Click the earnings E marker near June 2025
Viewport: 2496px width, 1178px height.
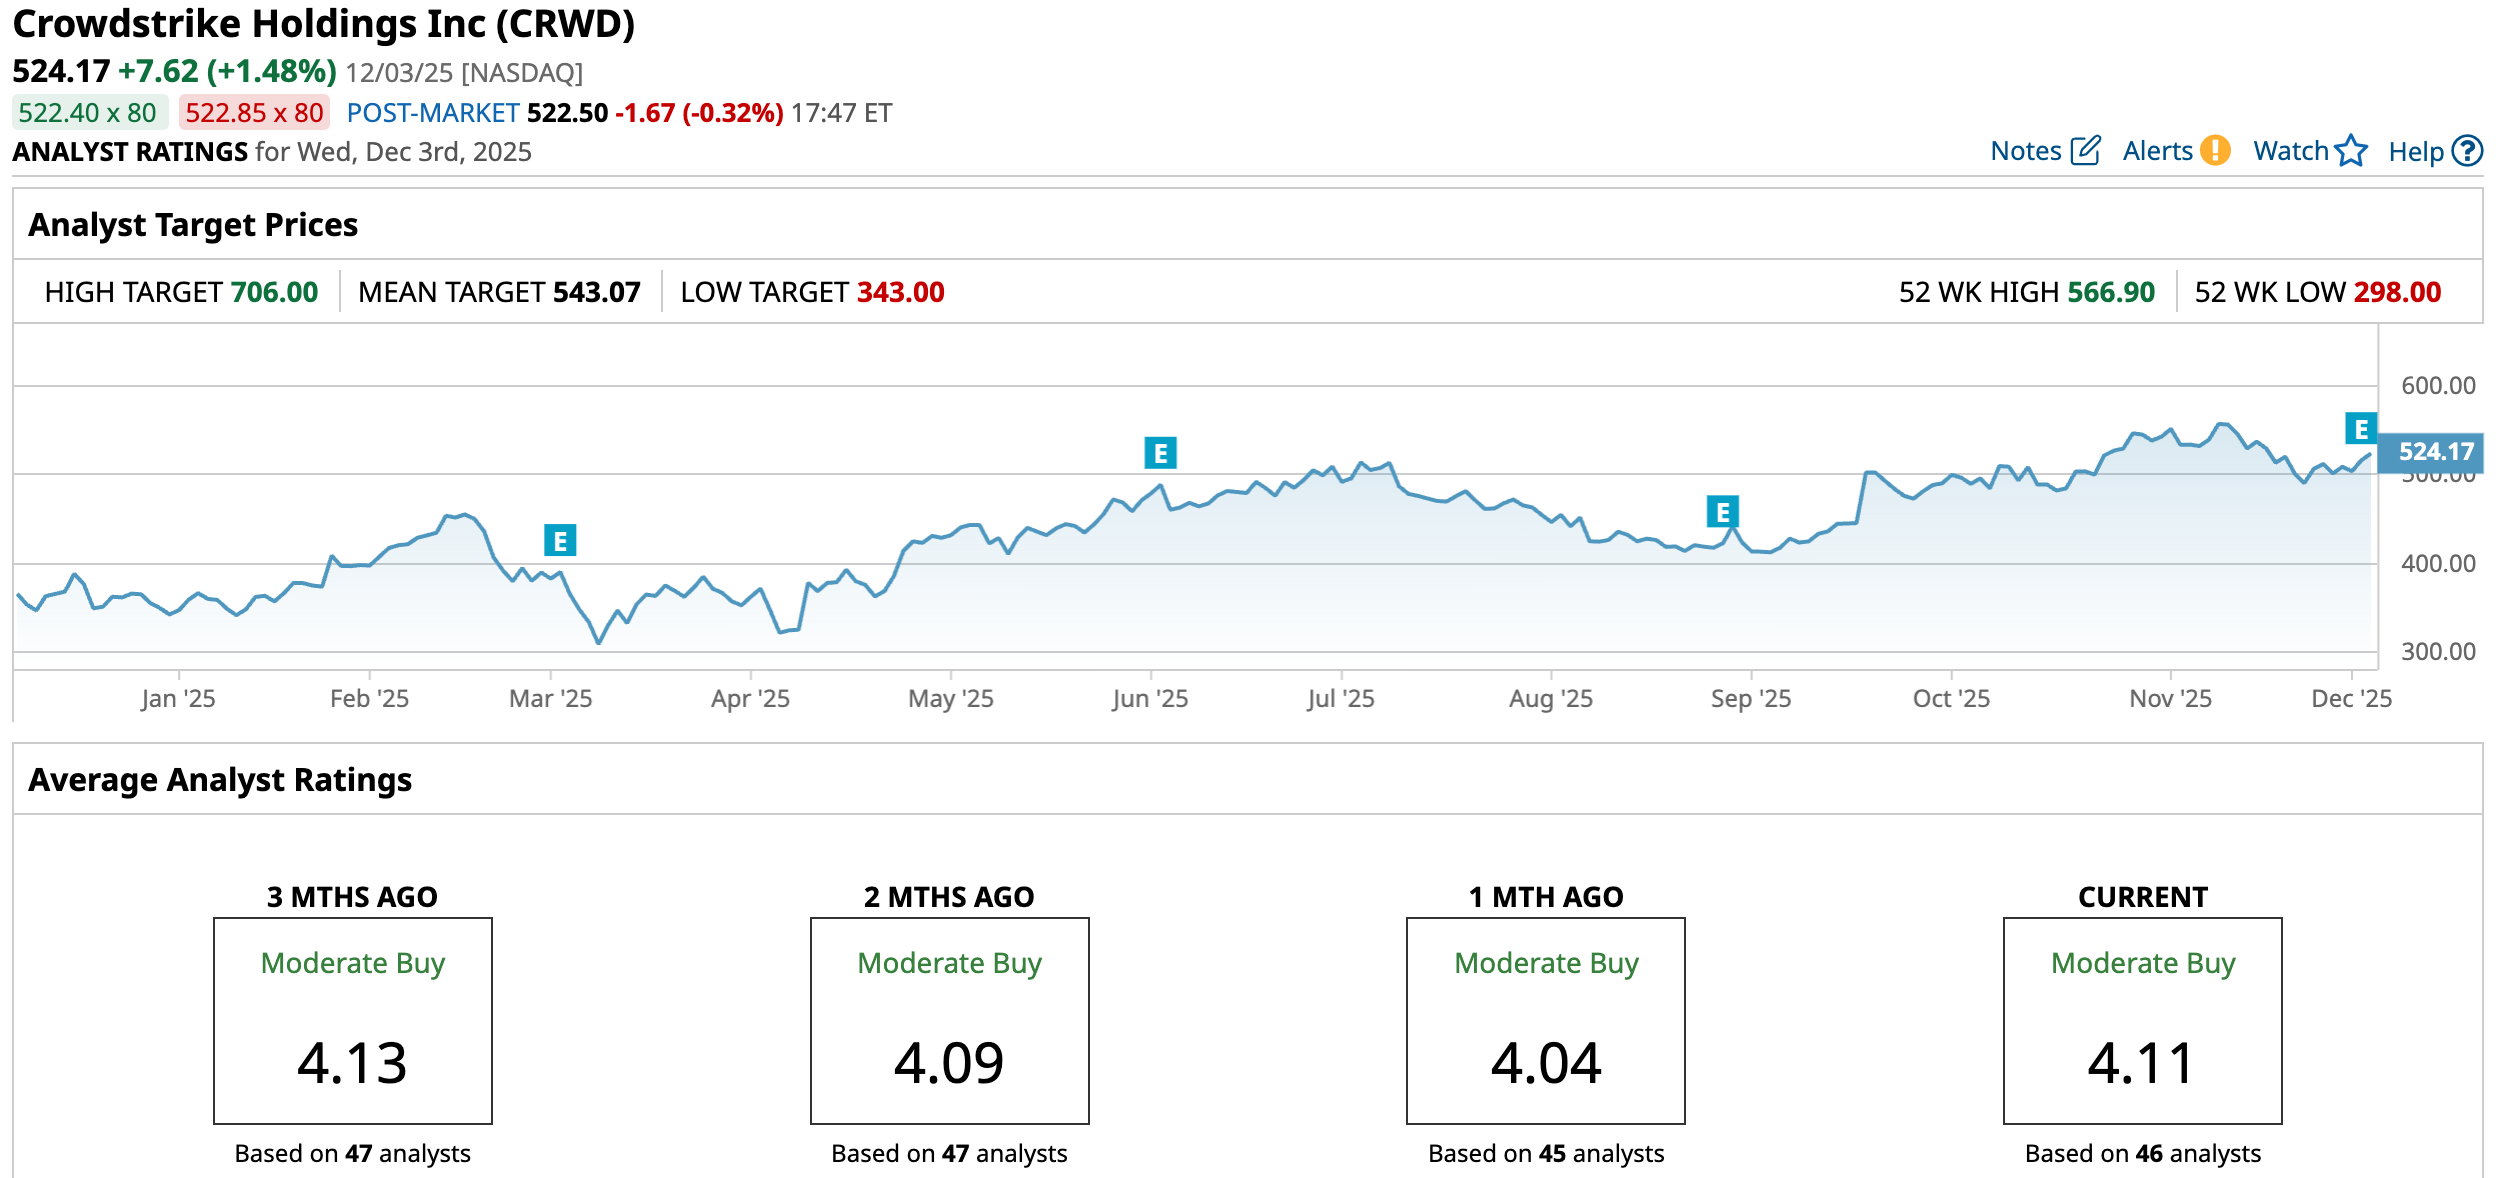pyautogui.click(x=1160, y=453)
